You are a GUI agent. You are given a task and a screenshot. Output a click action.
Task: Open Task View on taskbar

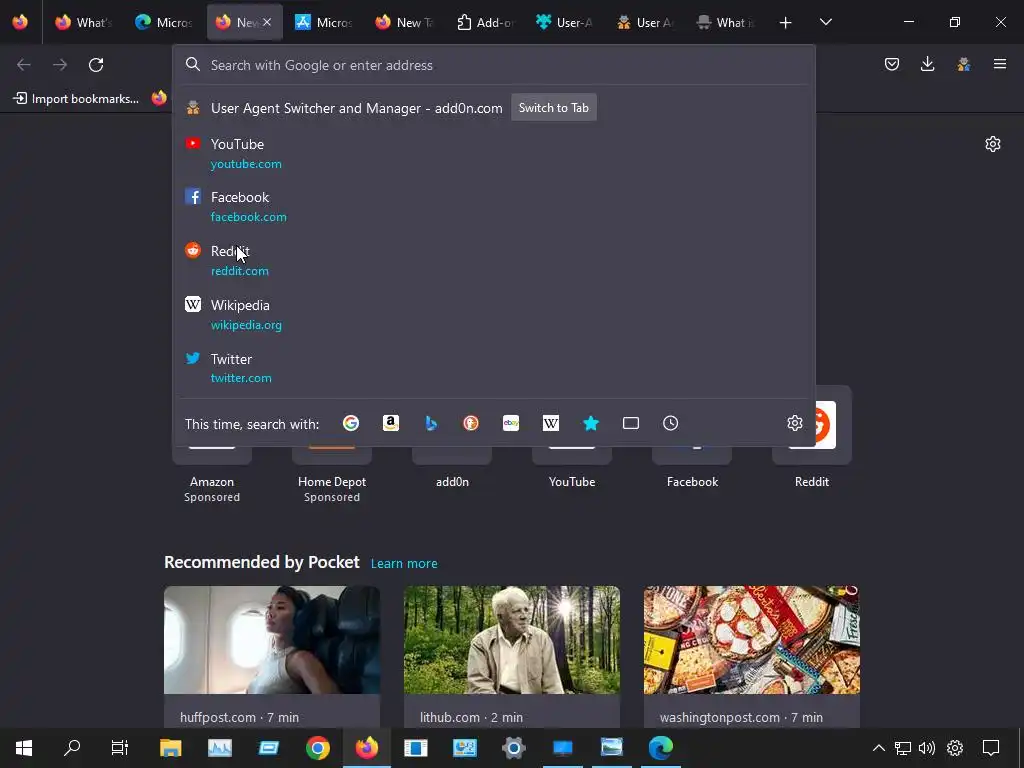120,748
